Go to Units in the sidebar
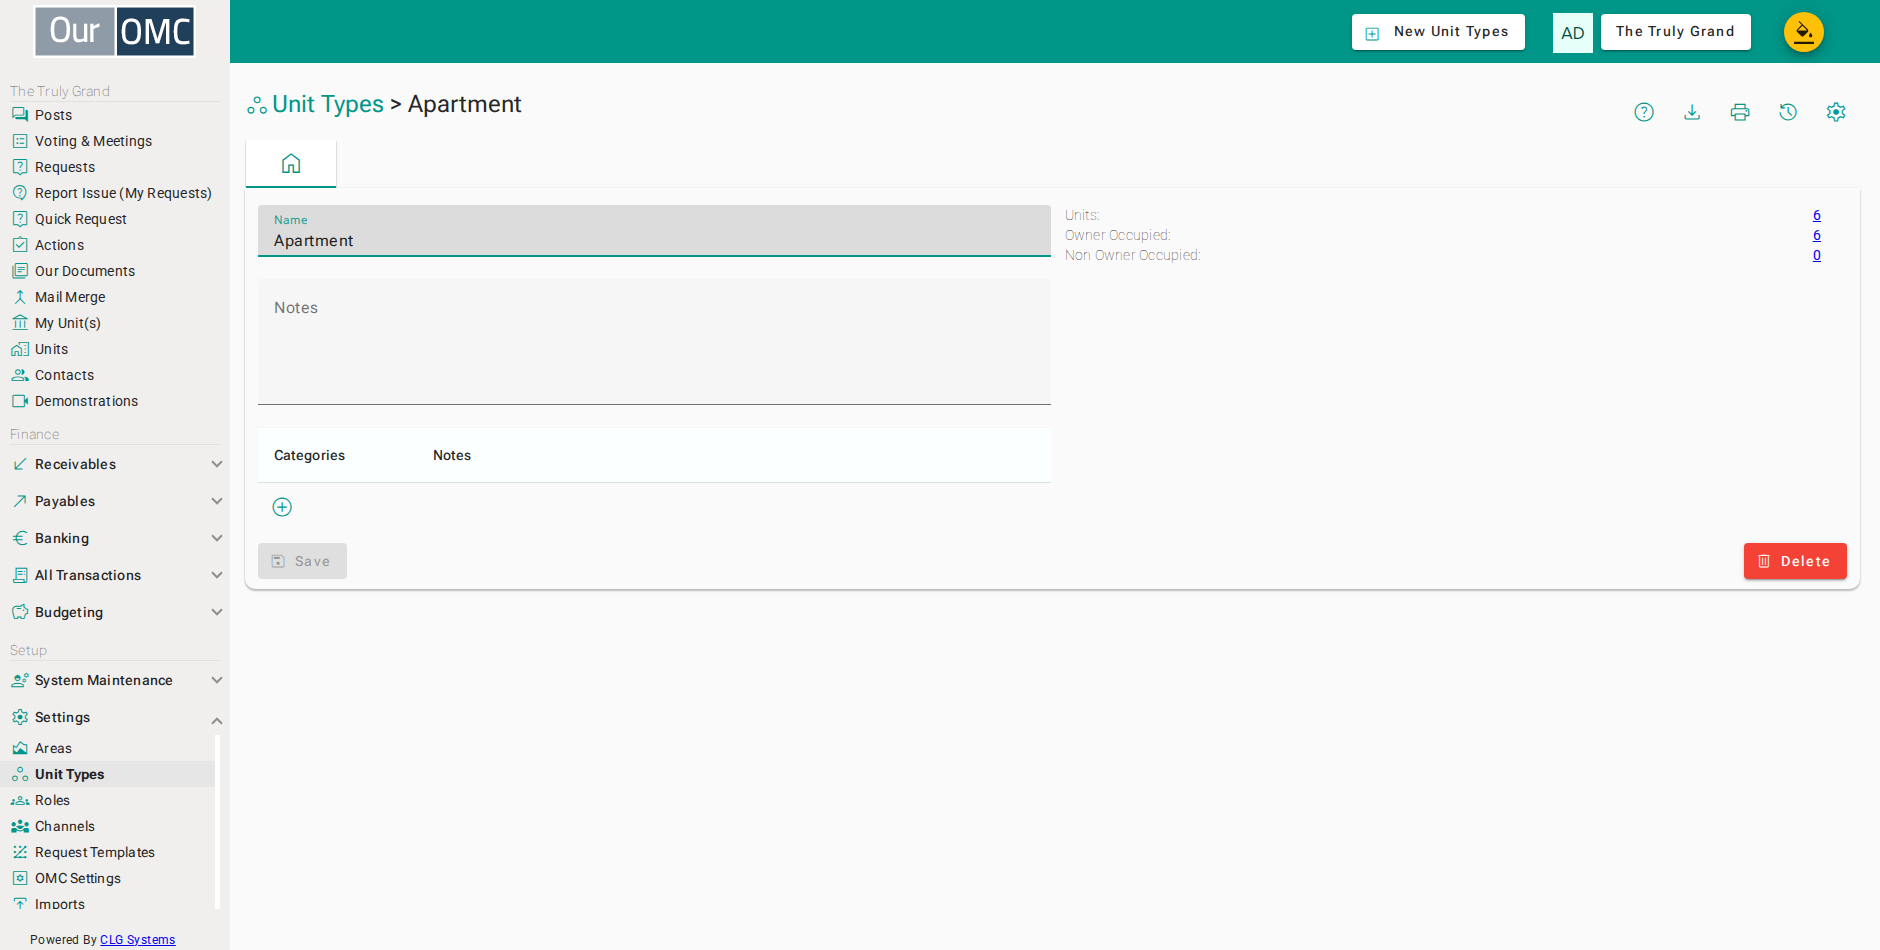Image resolution: width=1880 pixels, height=950 pixels. (52, 349)
